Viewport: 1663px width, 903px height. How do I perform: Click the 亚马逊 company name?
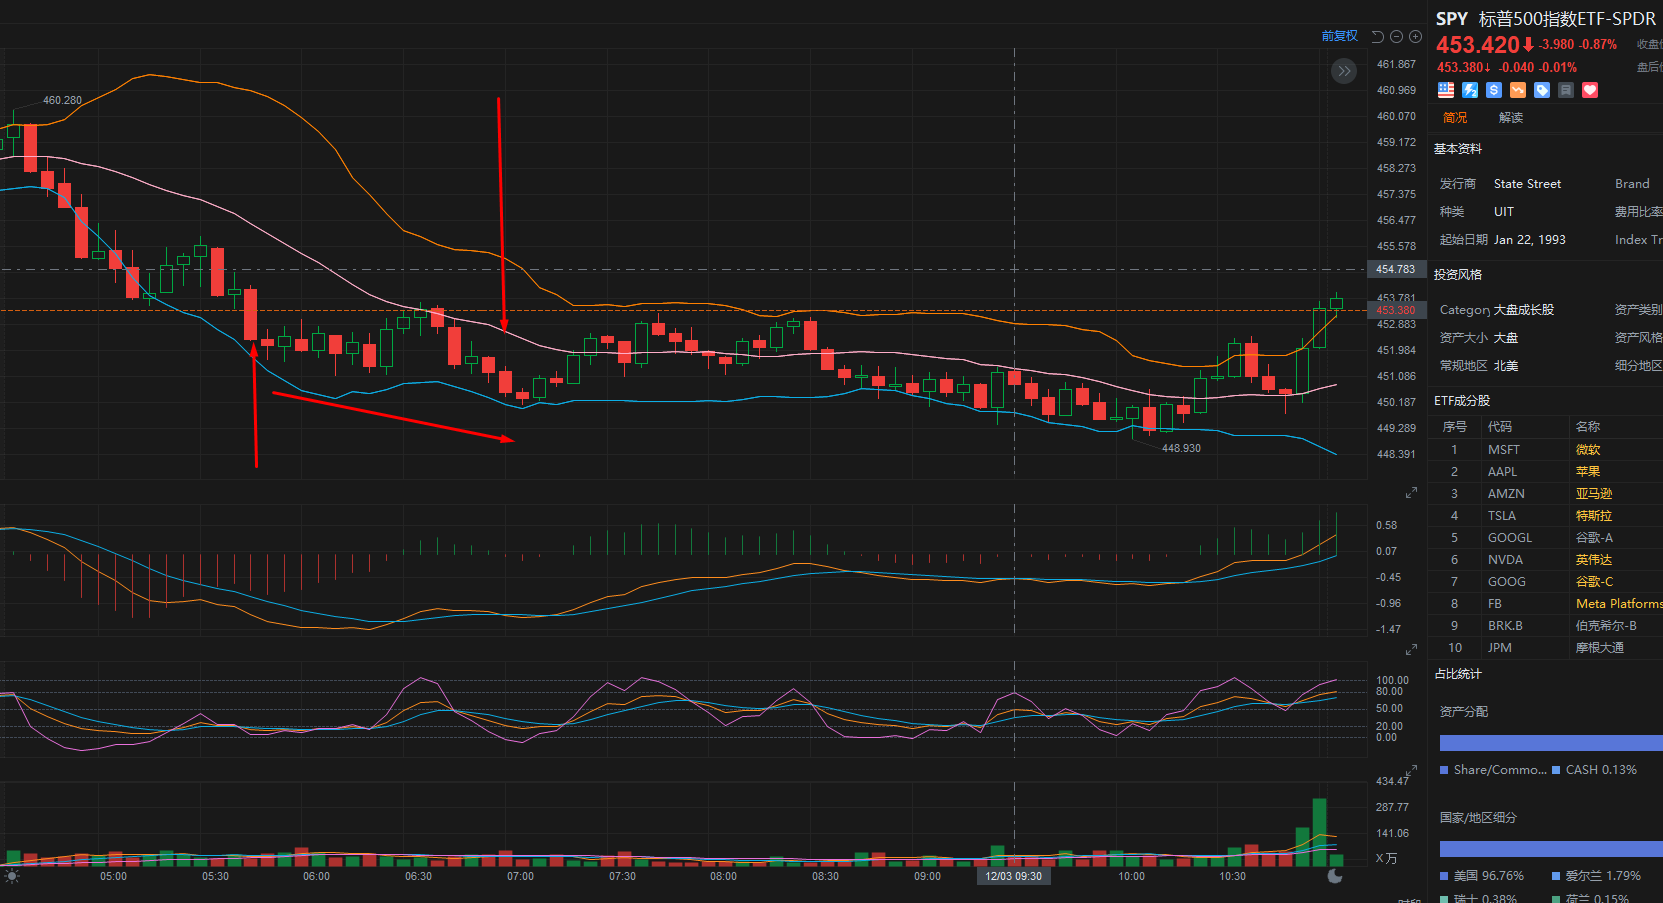point(1594,494)
